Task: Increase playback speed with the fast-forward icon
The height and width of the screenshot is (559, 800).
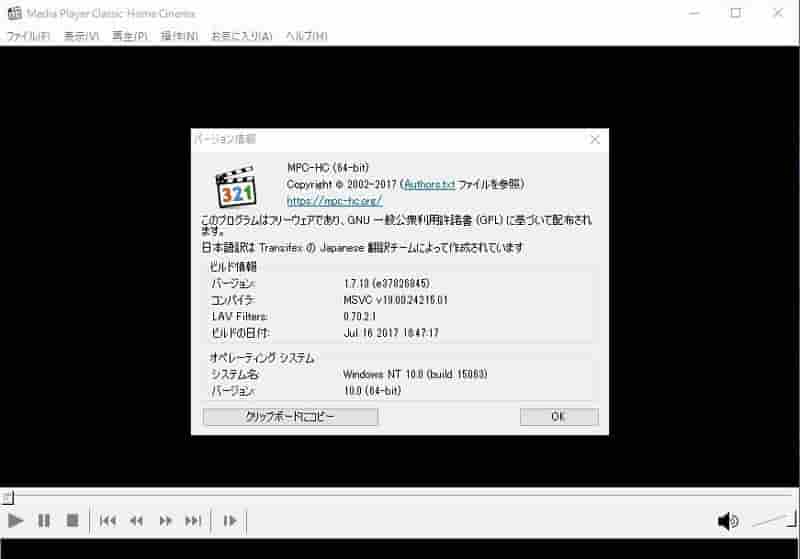Action: coord(165,521)
